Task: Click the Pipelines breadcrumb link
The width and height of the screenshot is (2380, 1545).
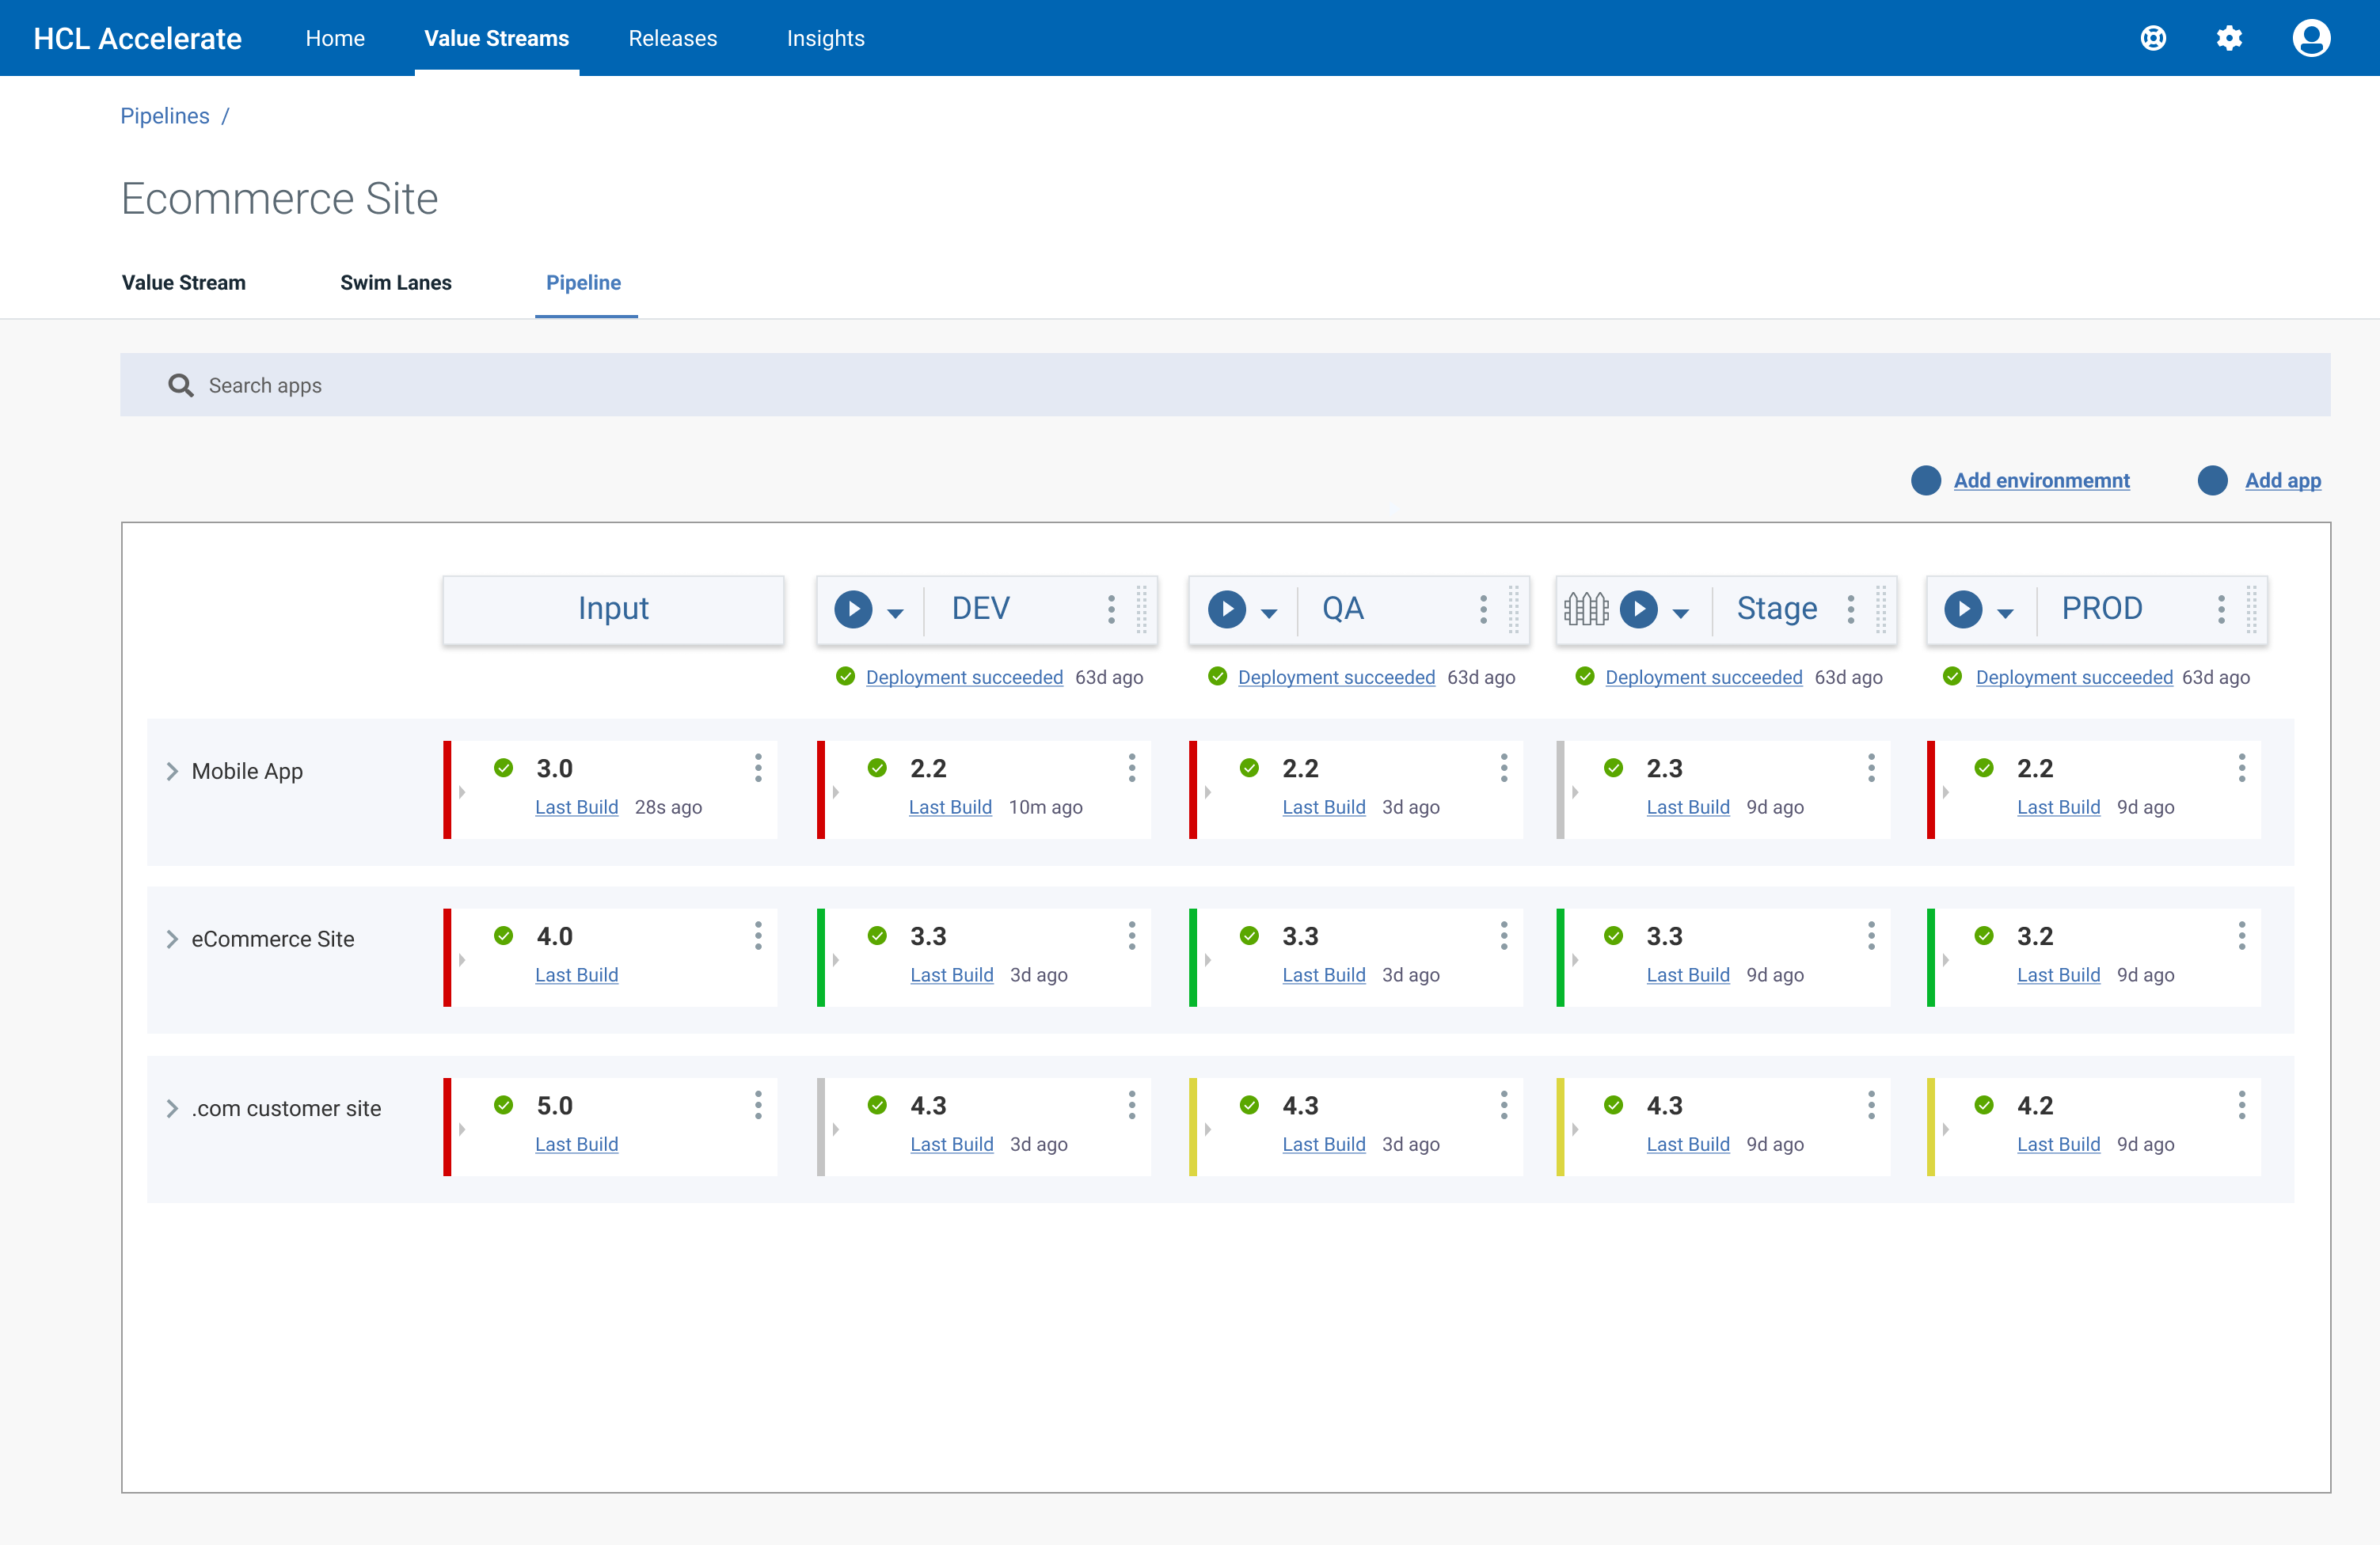Action: tap(165, 116)
